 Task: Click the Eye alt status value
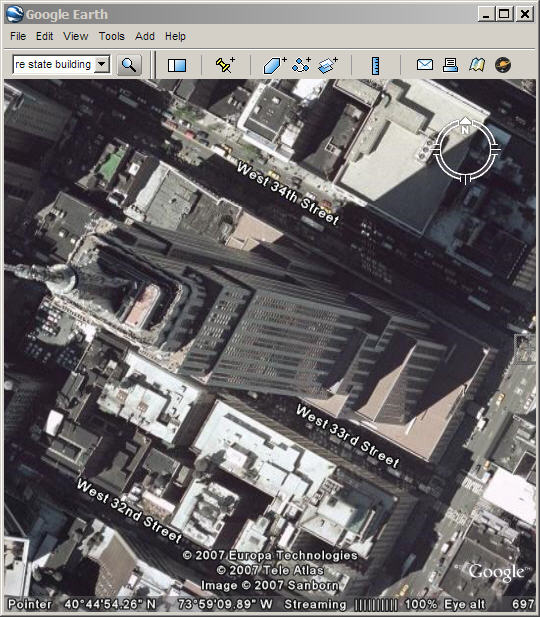click(x=523, y=604)
